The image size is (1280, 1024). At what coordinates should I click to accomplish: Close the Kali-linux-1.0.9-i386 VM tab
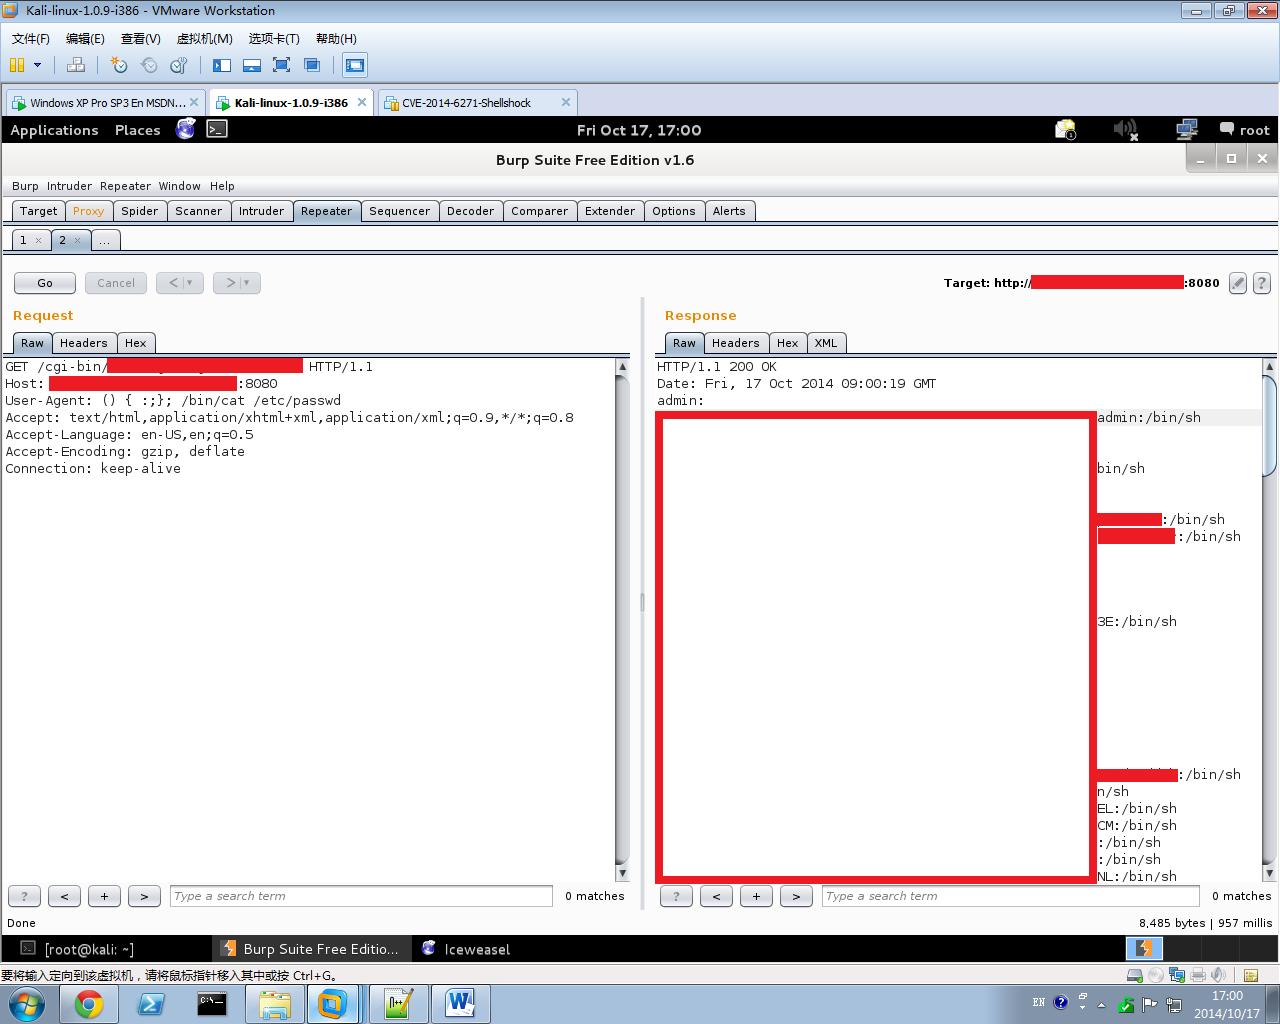coord(362,102)
